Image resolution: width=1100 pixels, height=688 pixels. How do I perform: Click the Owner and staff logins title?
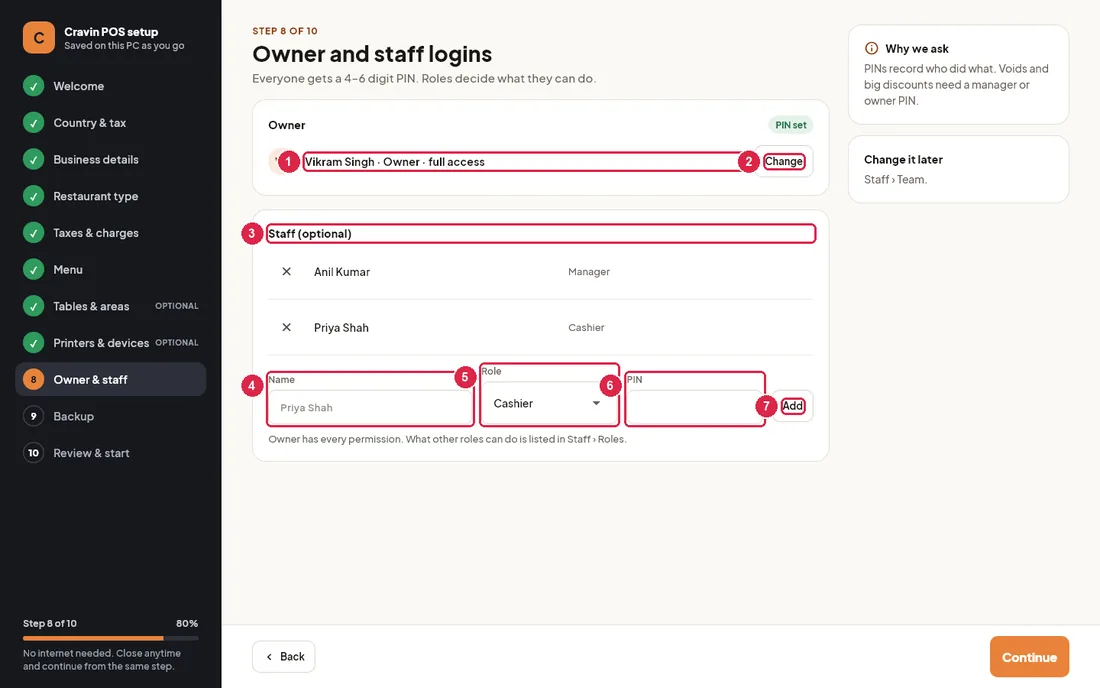click(x=372, y=54)
